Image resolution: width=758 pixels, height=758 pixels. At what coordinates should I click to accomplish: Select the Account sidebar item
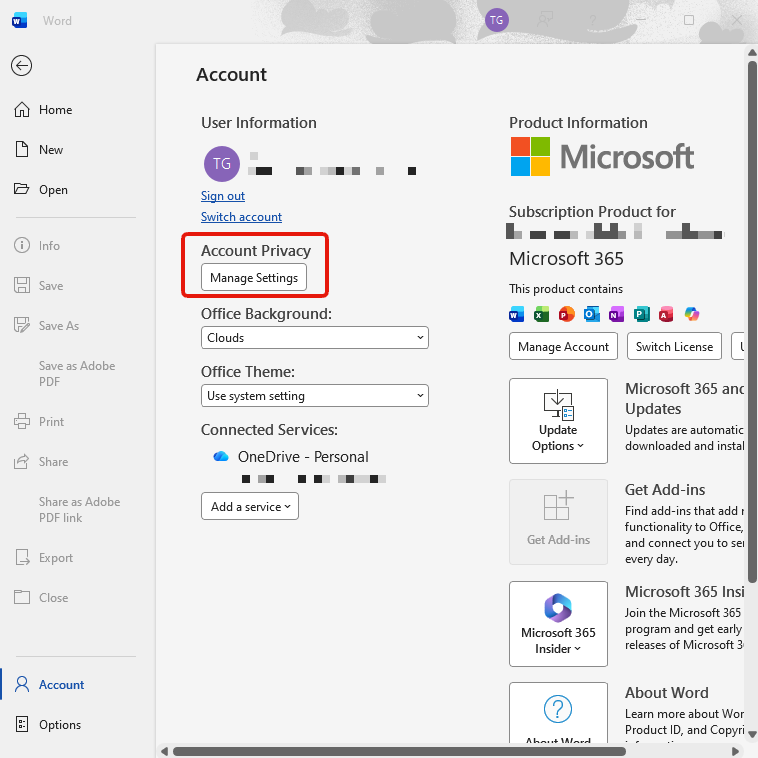click(49, 685)
